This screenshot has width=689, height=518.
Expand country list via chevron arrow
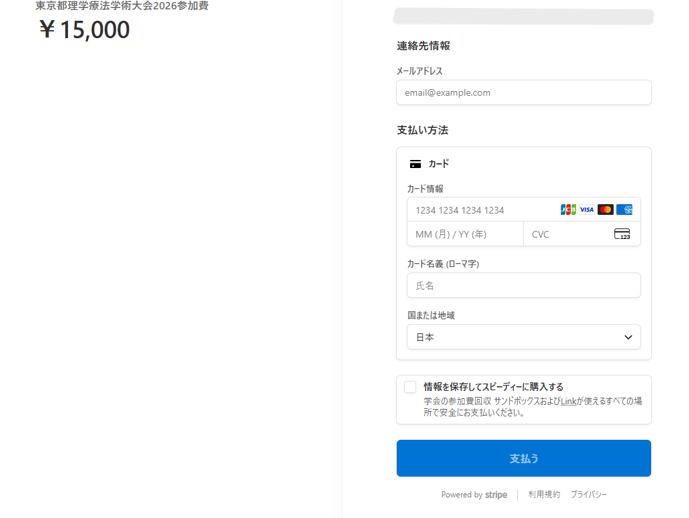628,337
